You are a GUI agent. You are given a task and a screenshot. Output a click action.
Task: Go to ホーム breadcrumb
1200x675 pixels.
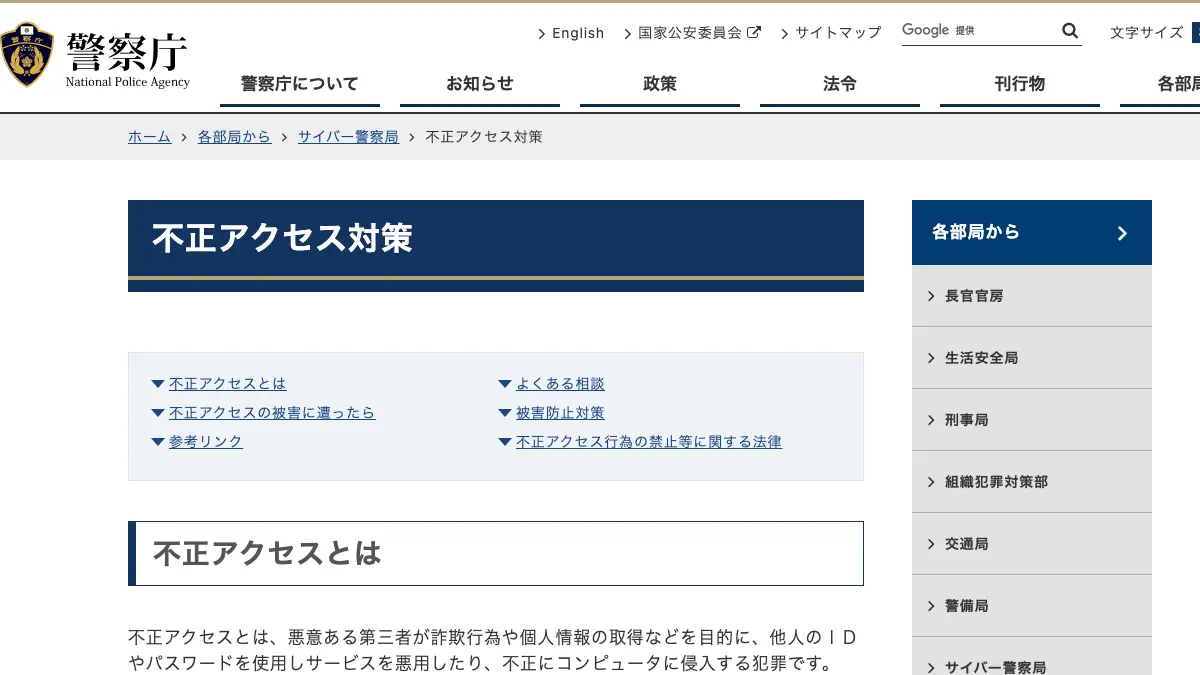[x=150, y=137]
